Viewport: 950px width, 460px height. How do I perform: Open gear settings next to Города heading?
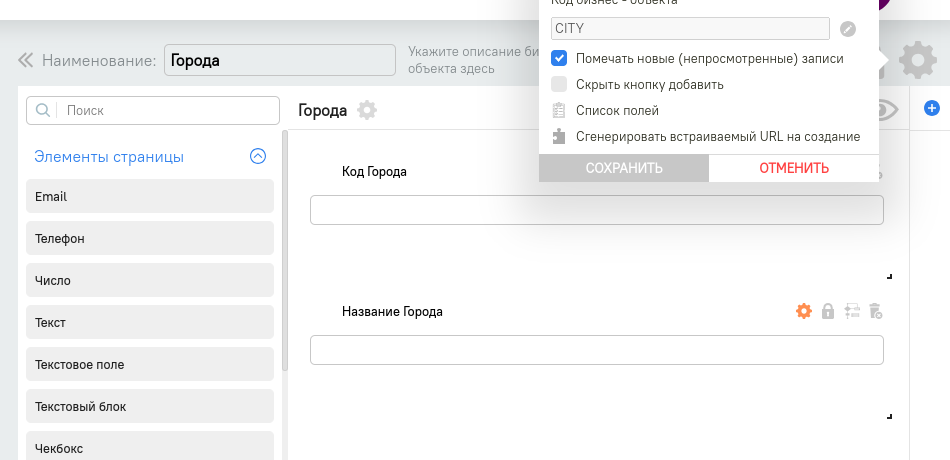[367, 110]
